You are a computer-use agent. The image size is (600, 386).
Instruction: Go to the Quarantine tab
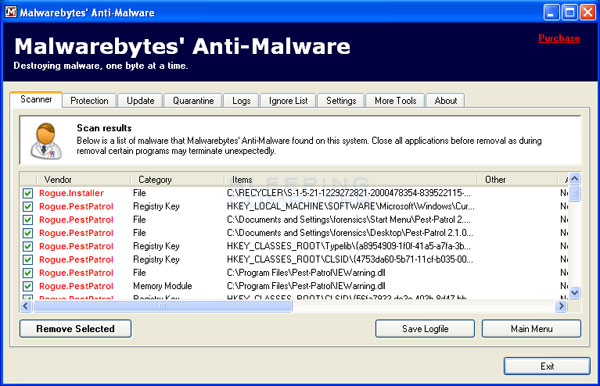(193, 101)
